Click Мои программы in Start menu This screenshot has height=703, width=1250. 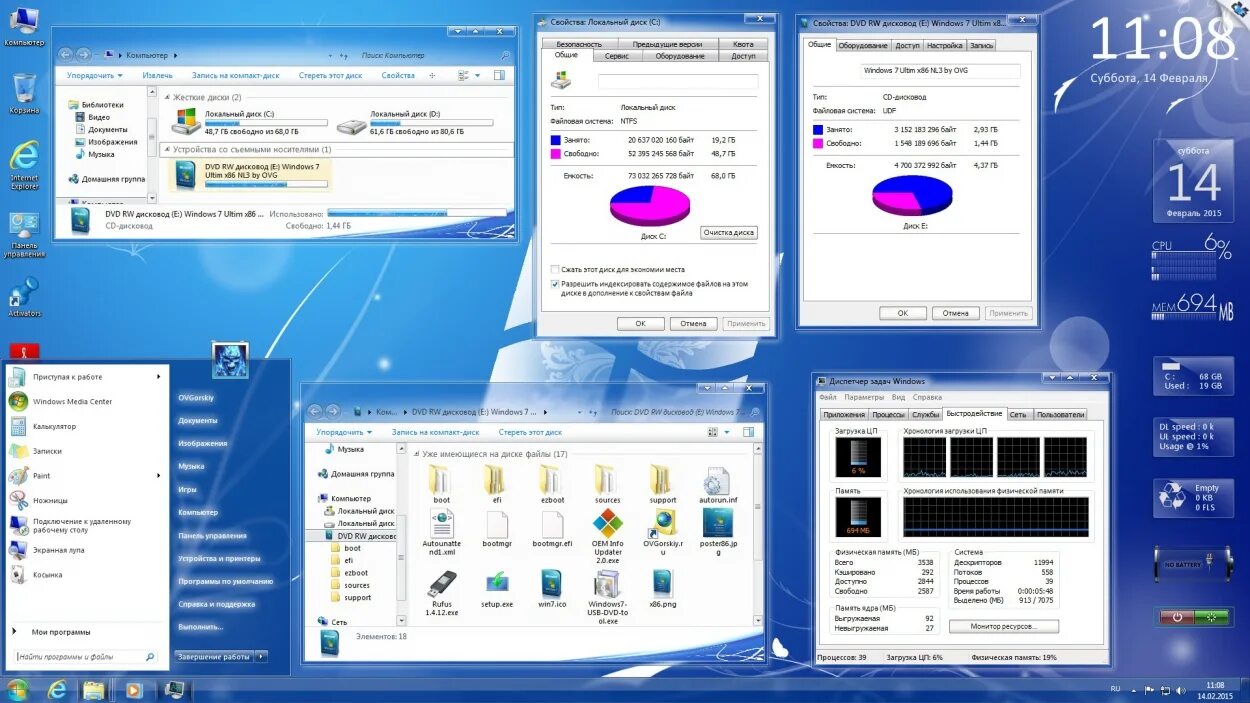point(61,632)
